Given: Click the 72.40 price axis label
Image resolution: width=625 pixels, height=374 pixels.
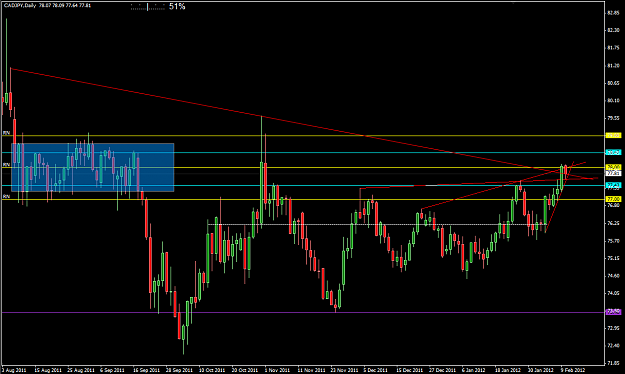Looking at the screenshot, I should [613, 346].
